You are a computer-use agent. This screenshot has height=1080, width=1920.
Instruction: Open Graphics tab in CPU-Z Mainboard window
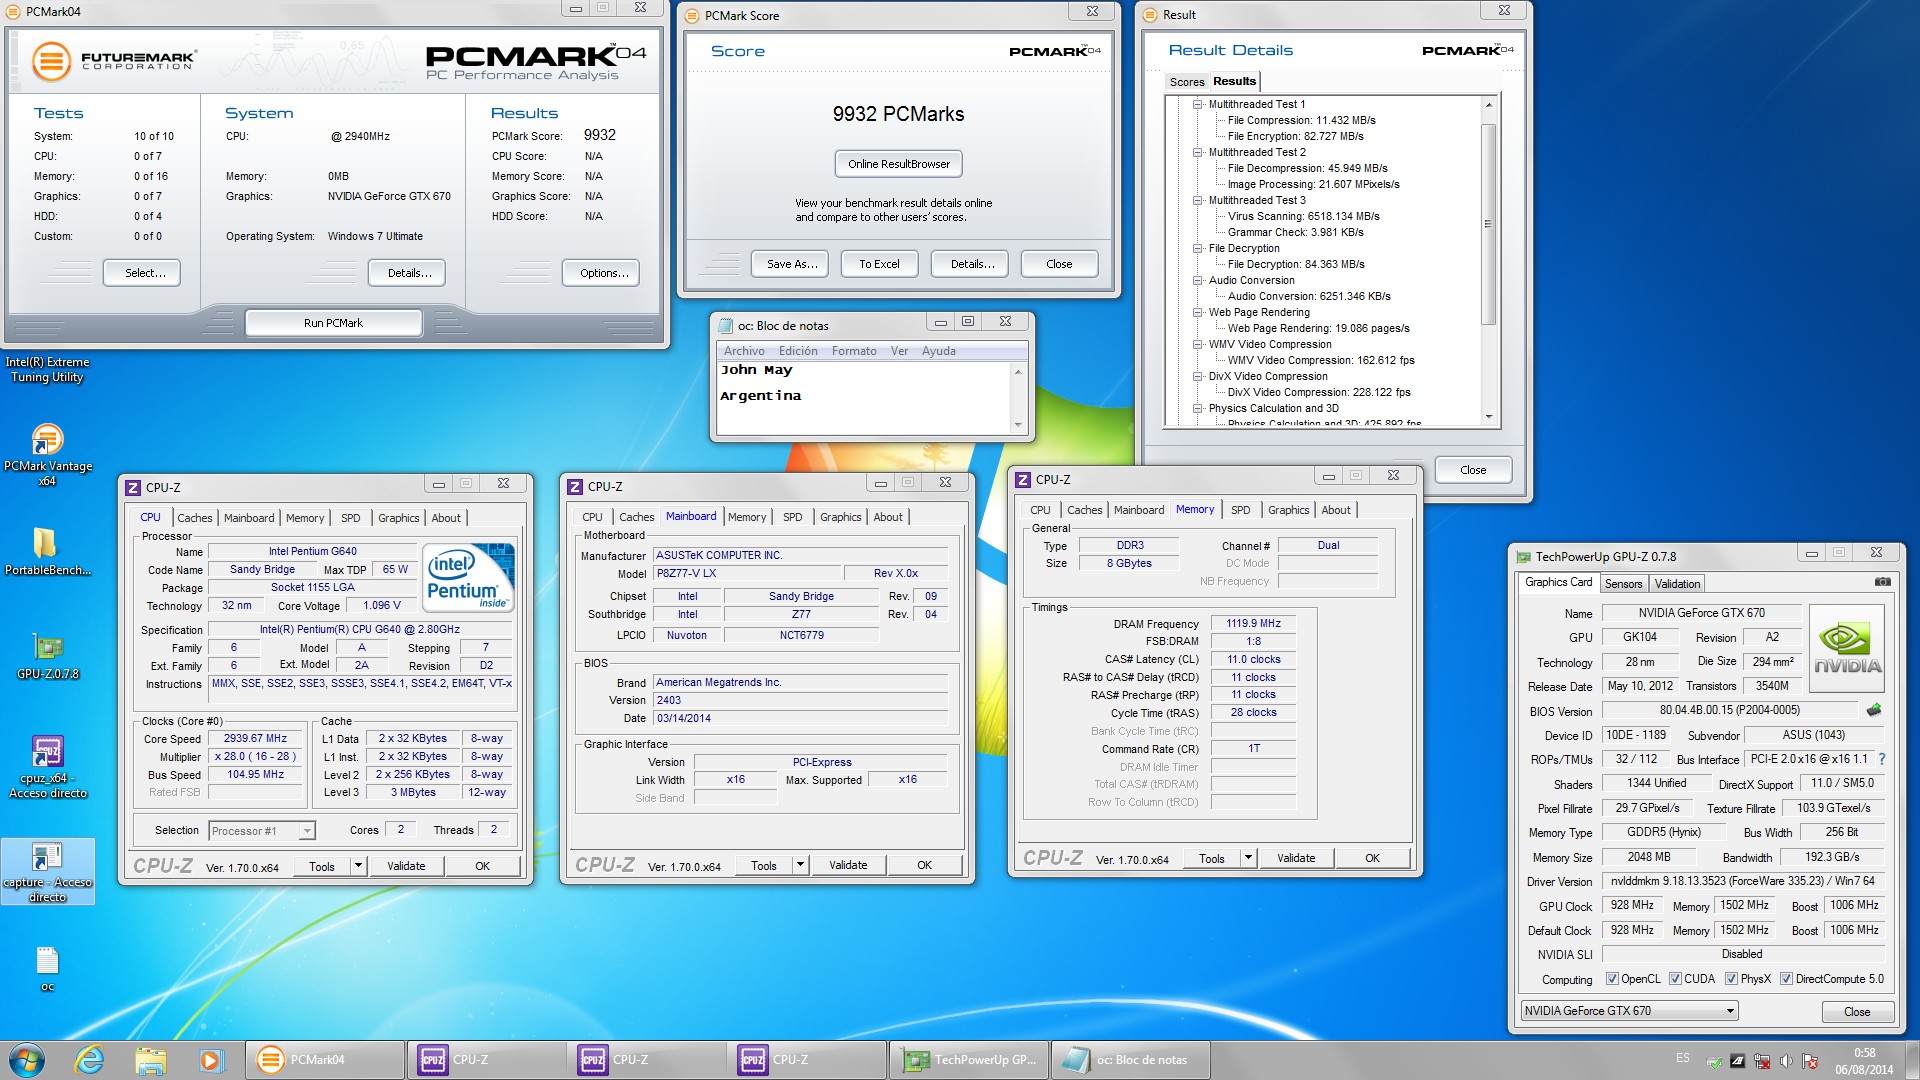point(840,517)
